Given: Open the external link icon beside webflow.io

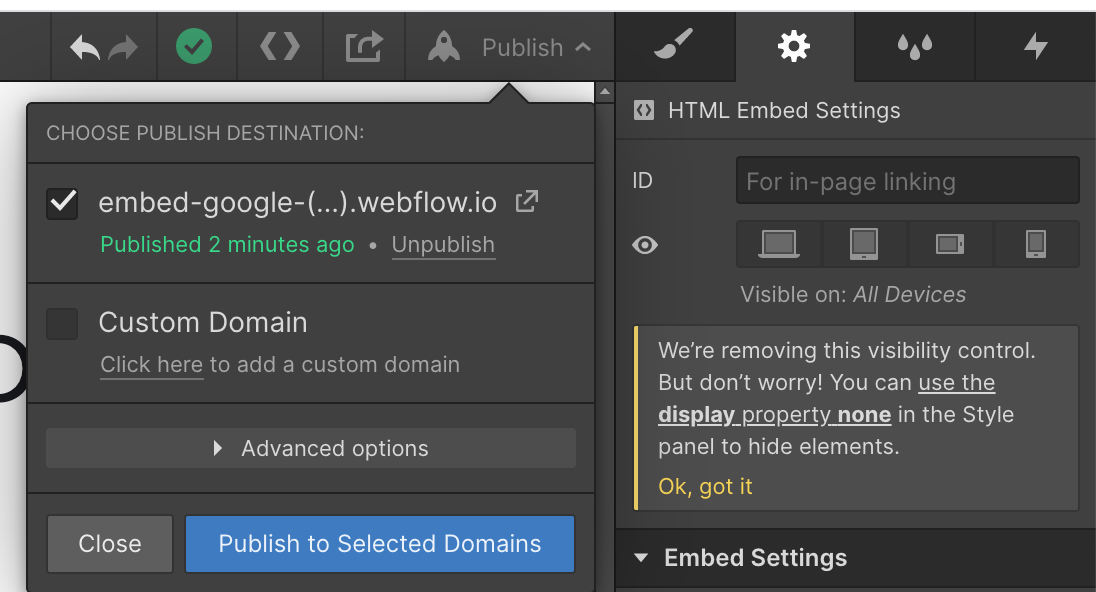Looking at the screenshot, I should [526, 201].
